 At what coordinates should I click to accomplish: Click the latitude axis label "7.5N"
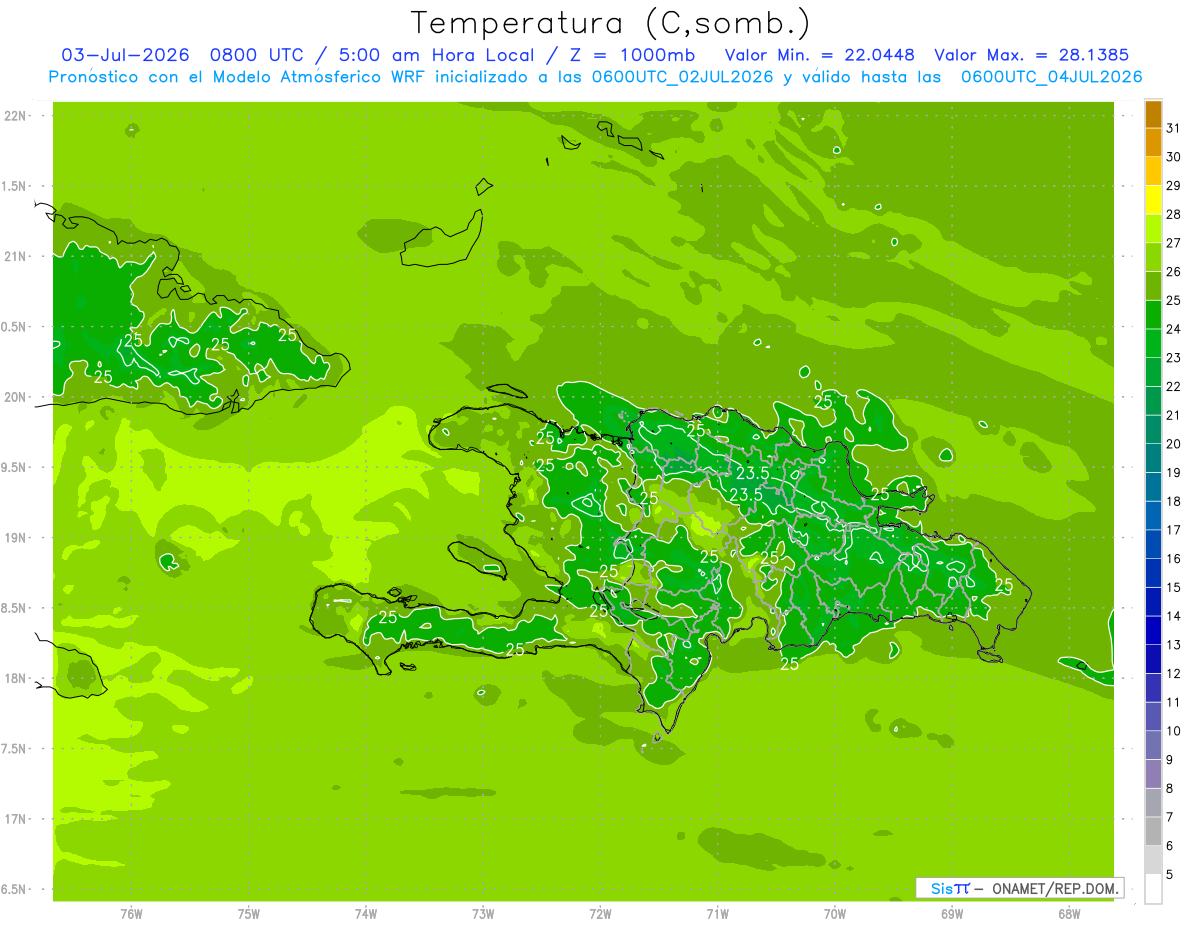click(x=14, y=749)
